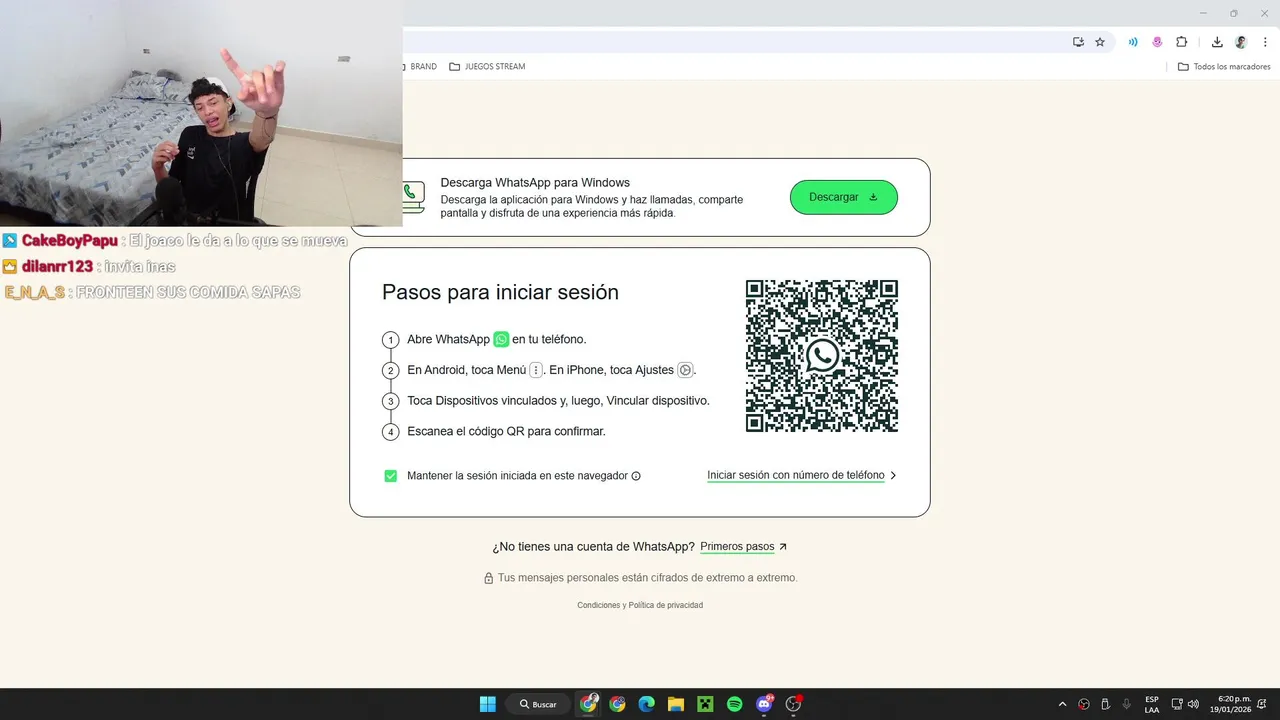This screenshot has height=720, width=1280.
Task: Click the info icon beside Mantener la sesión
Action: click(x=636, y=476)
